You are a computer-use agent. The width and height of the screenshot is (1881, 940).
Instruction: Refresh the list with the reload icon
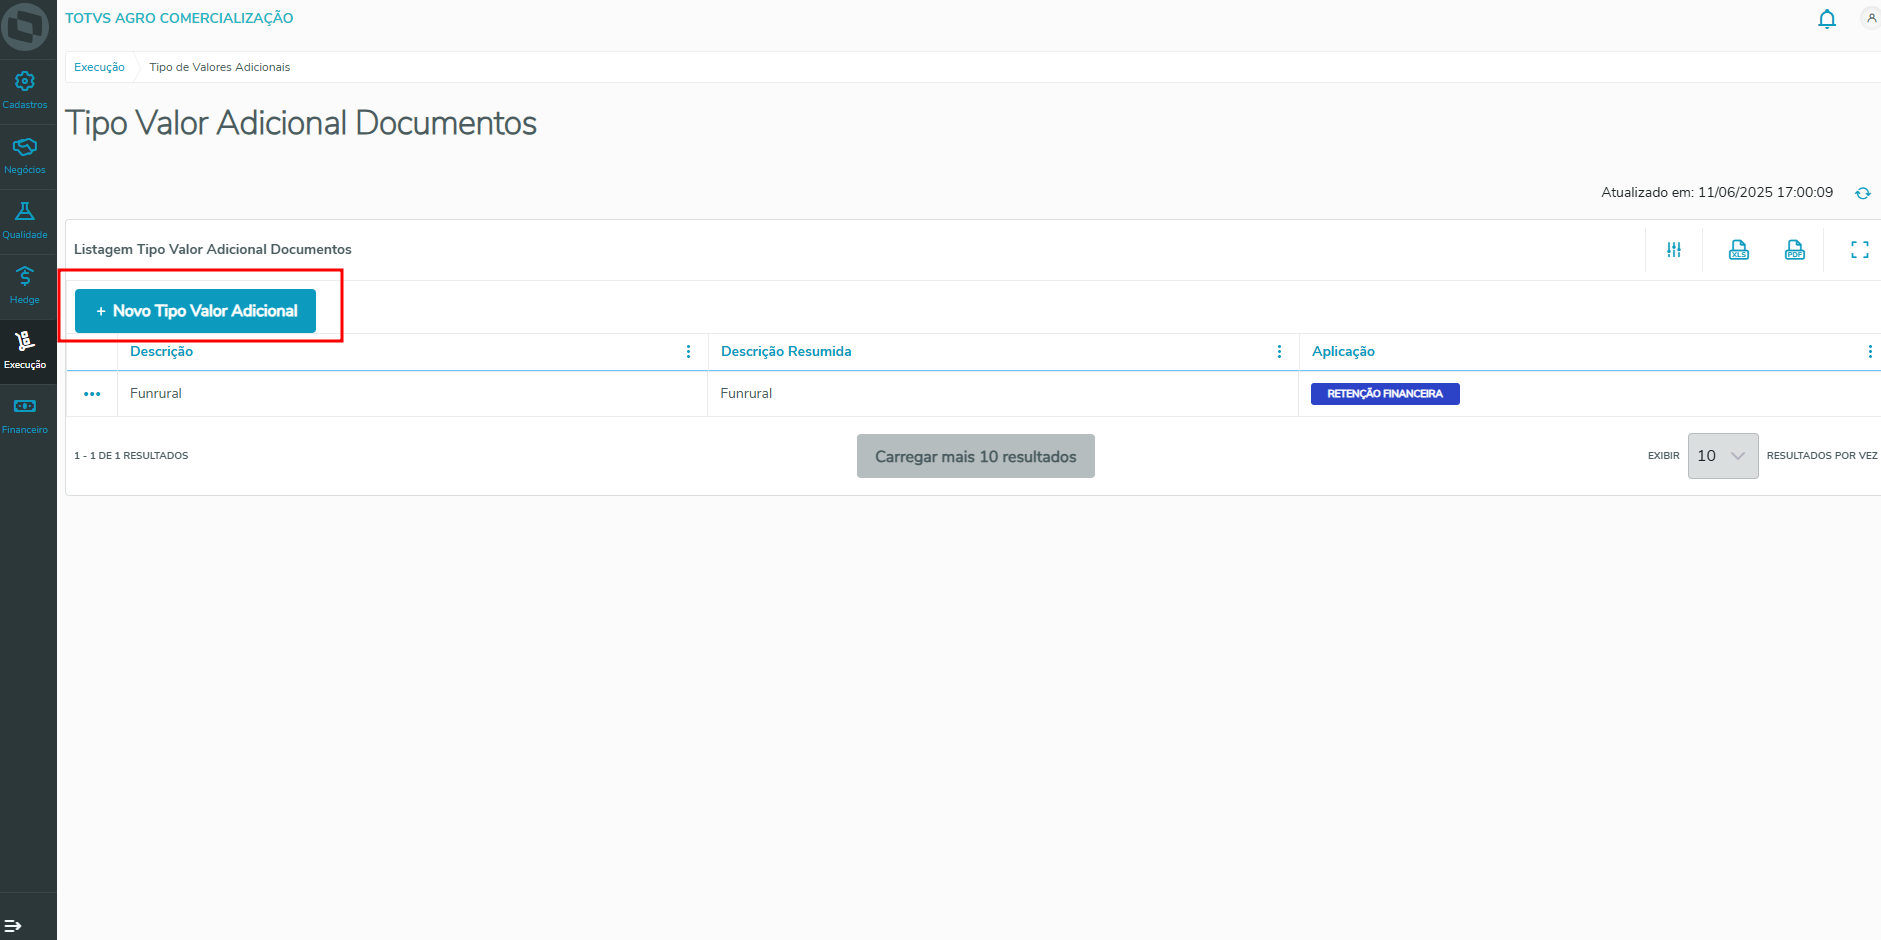1863,193
